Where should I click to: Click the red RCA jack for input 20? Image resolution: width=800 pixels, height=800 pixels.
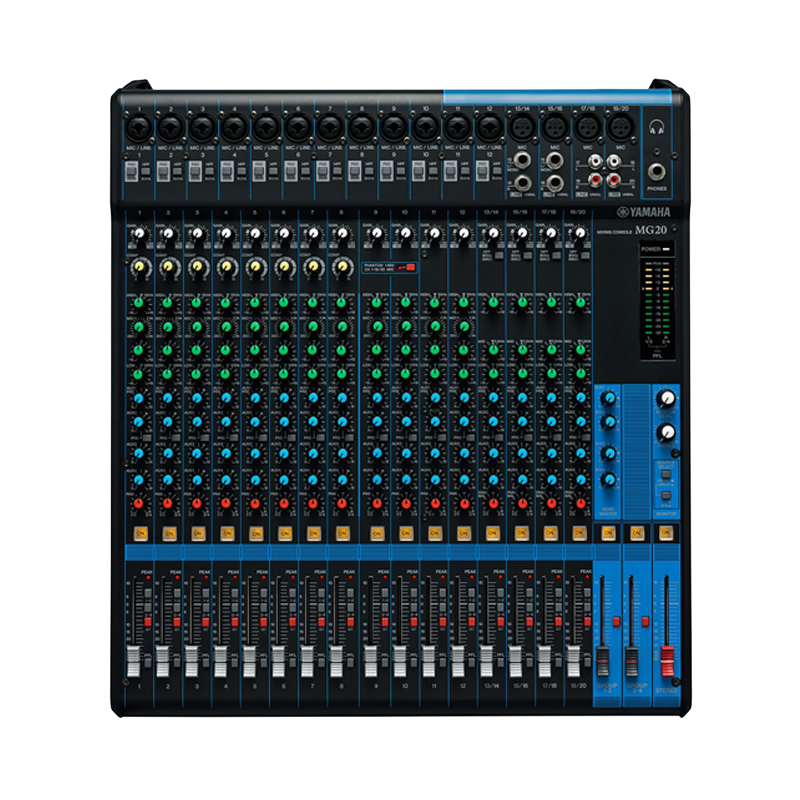pos(614,180)
